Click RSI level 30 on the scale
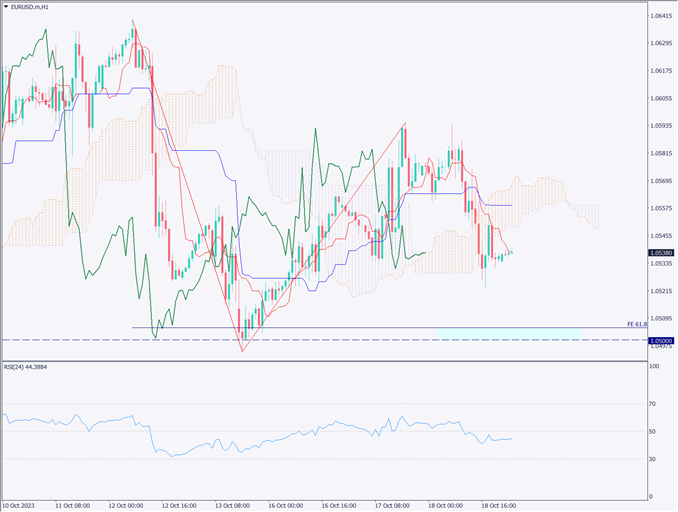 (x=653, y=459)
